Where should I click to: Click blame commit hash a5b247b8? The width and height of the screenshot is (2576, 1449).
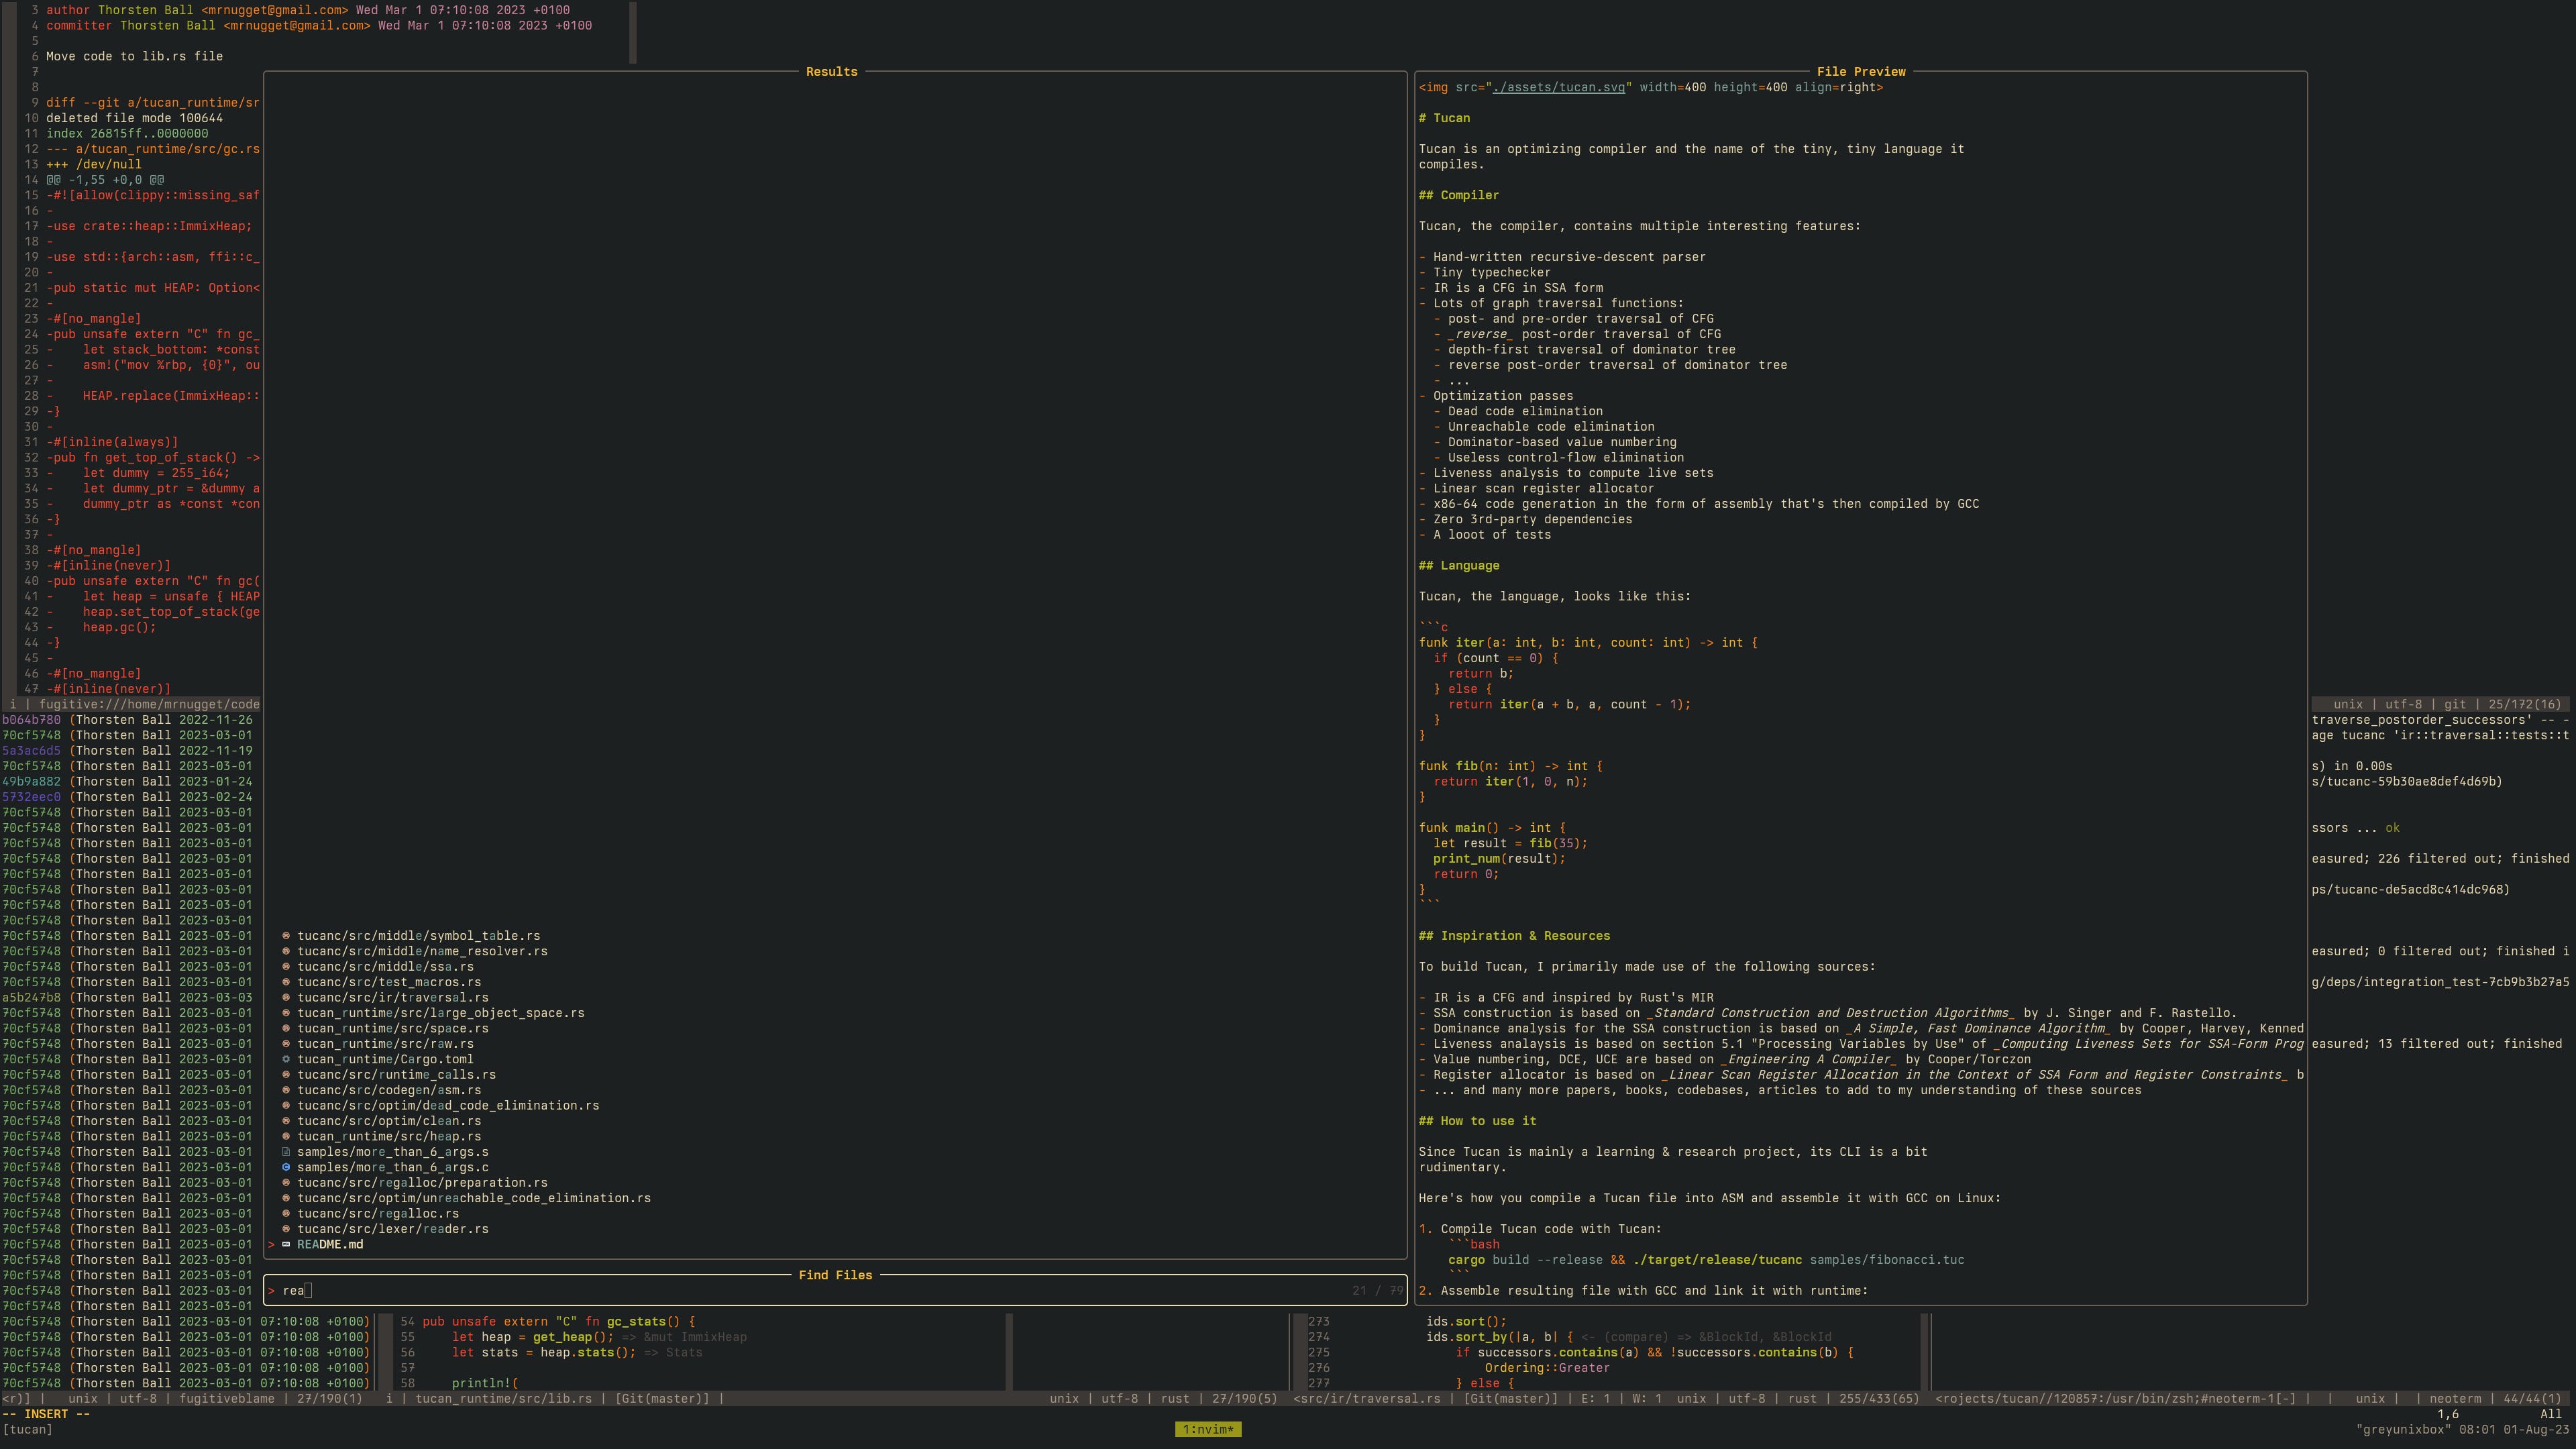pos(31,998)
